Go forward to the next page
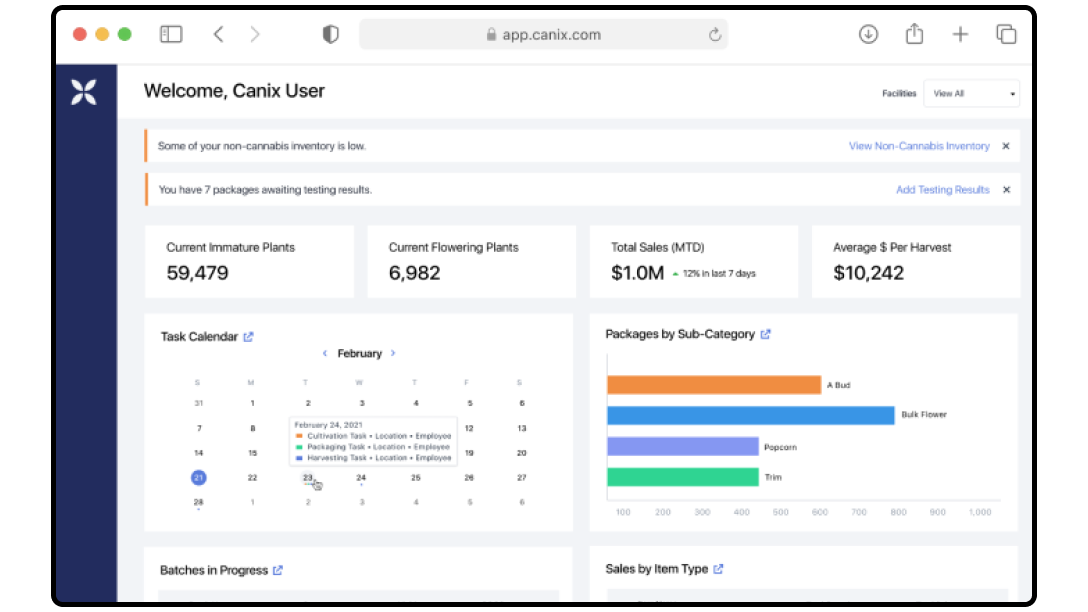The width and height of the screenshot is (1088, 612). click(x=255, y=34)
